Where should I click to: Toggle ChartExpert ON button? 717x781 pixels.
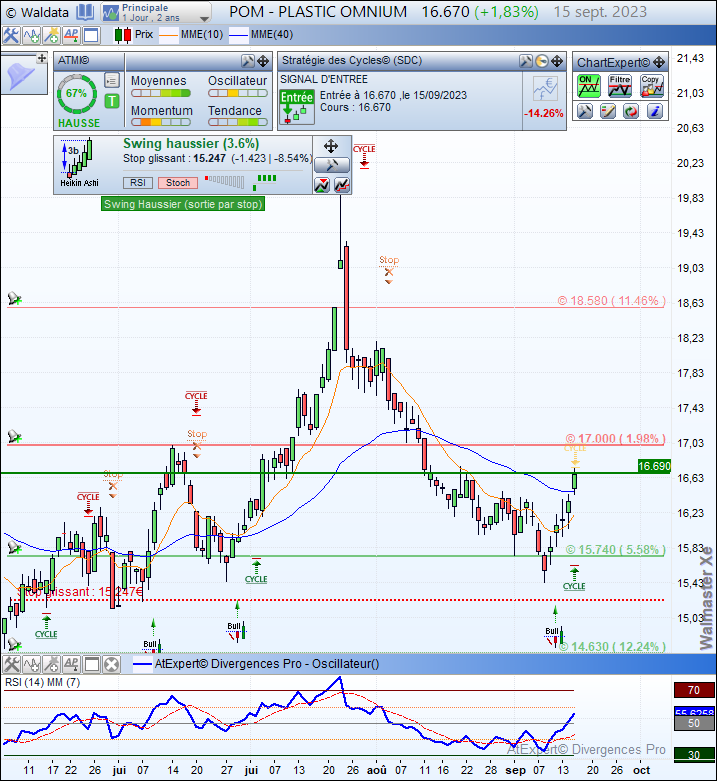[x=589, y=86]
